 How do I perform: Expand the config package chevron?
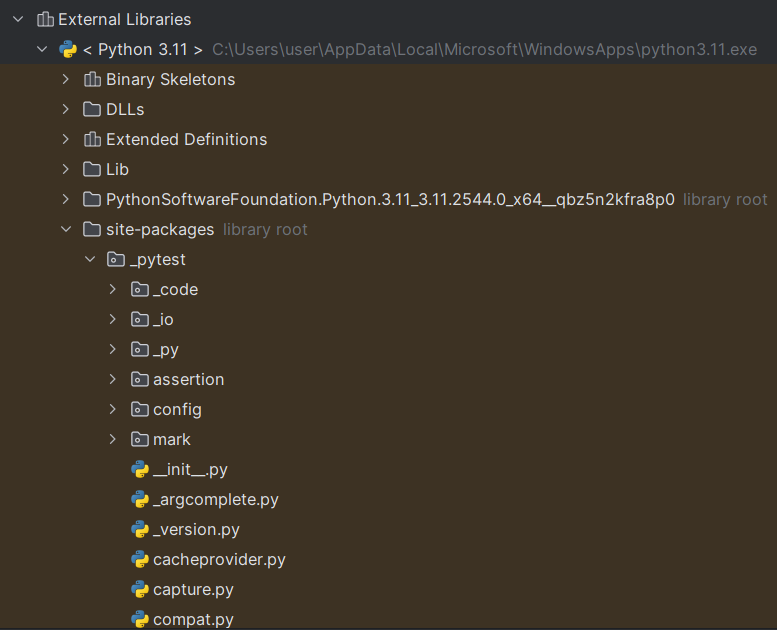coord(113,409)
